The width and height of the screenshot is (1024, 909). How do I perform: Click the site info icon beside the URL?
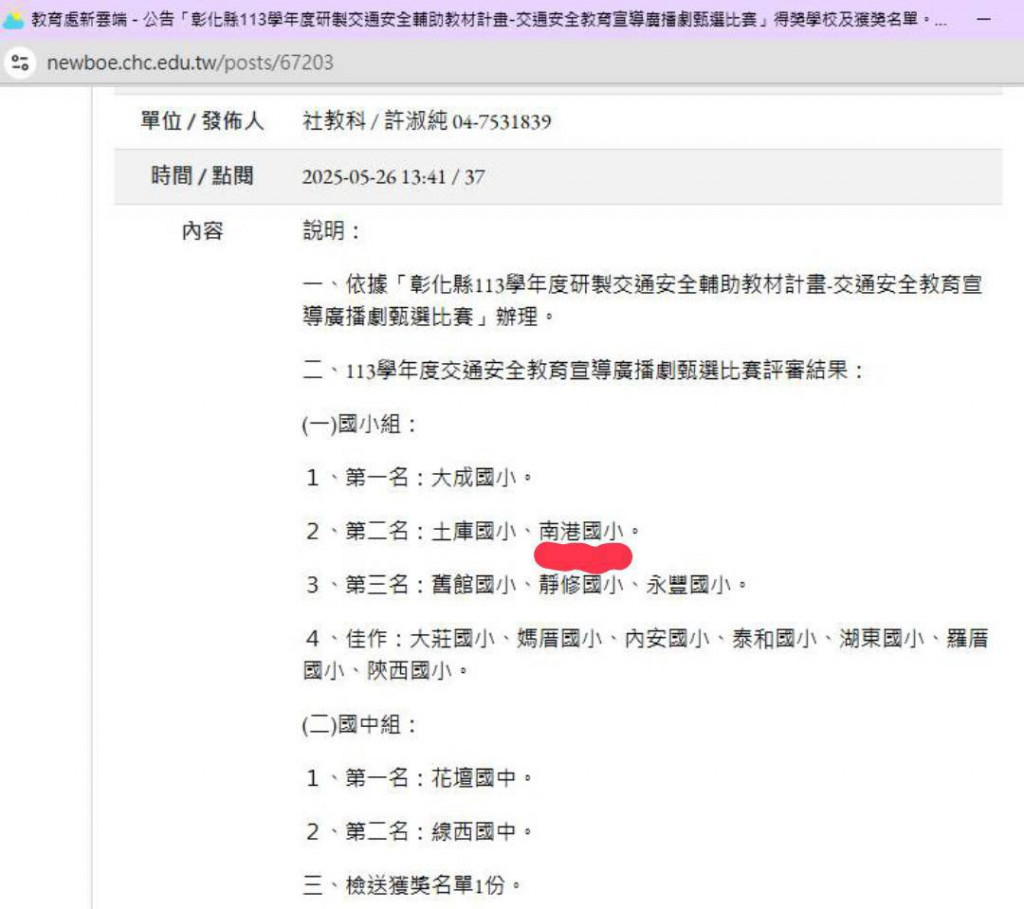tap(20, 63)
